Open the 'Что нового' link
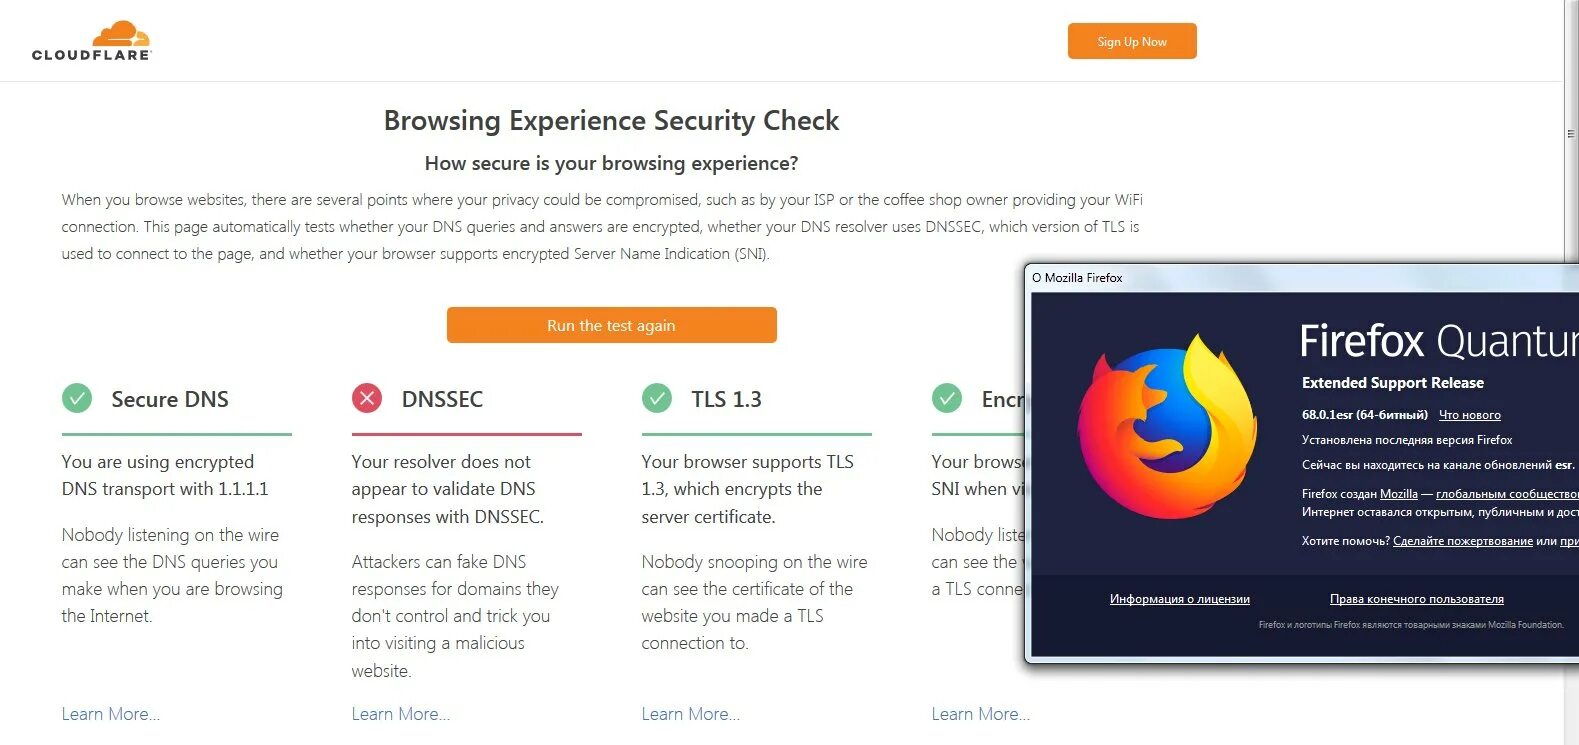1579x745 pixels. point(1470,415)
